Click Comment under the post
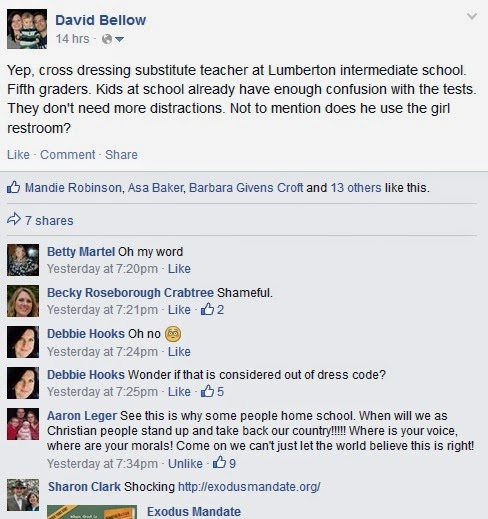The height and width of the screenshot is (519, 488). (x=68, y=155)
